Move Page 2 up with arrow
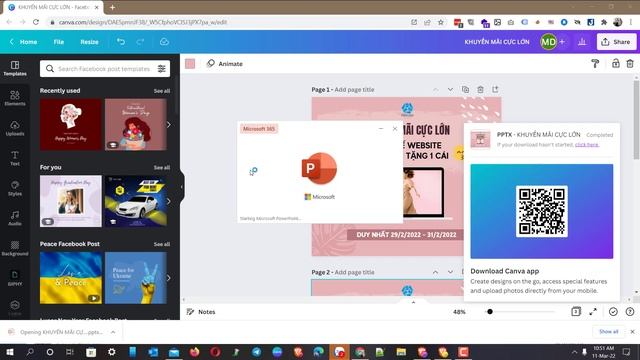 click(x=436, y=272)
